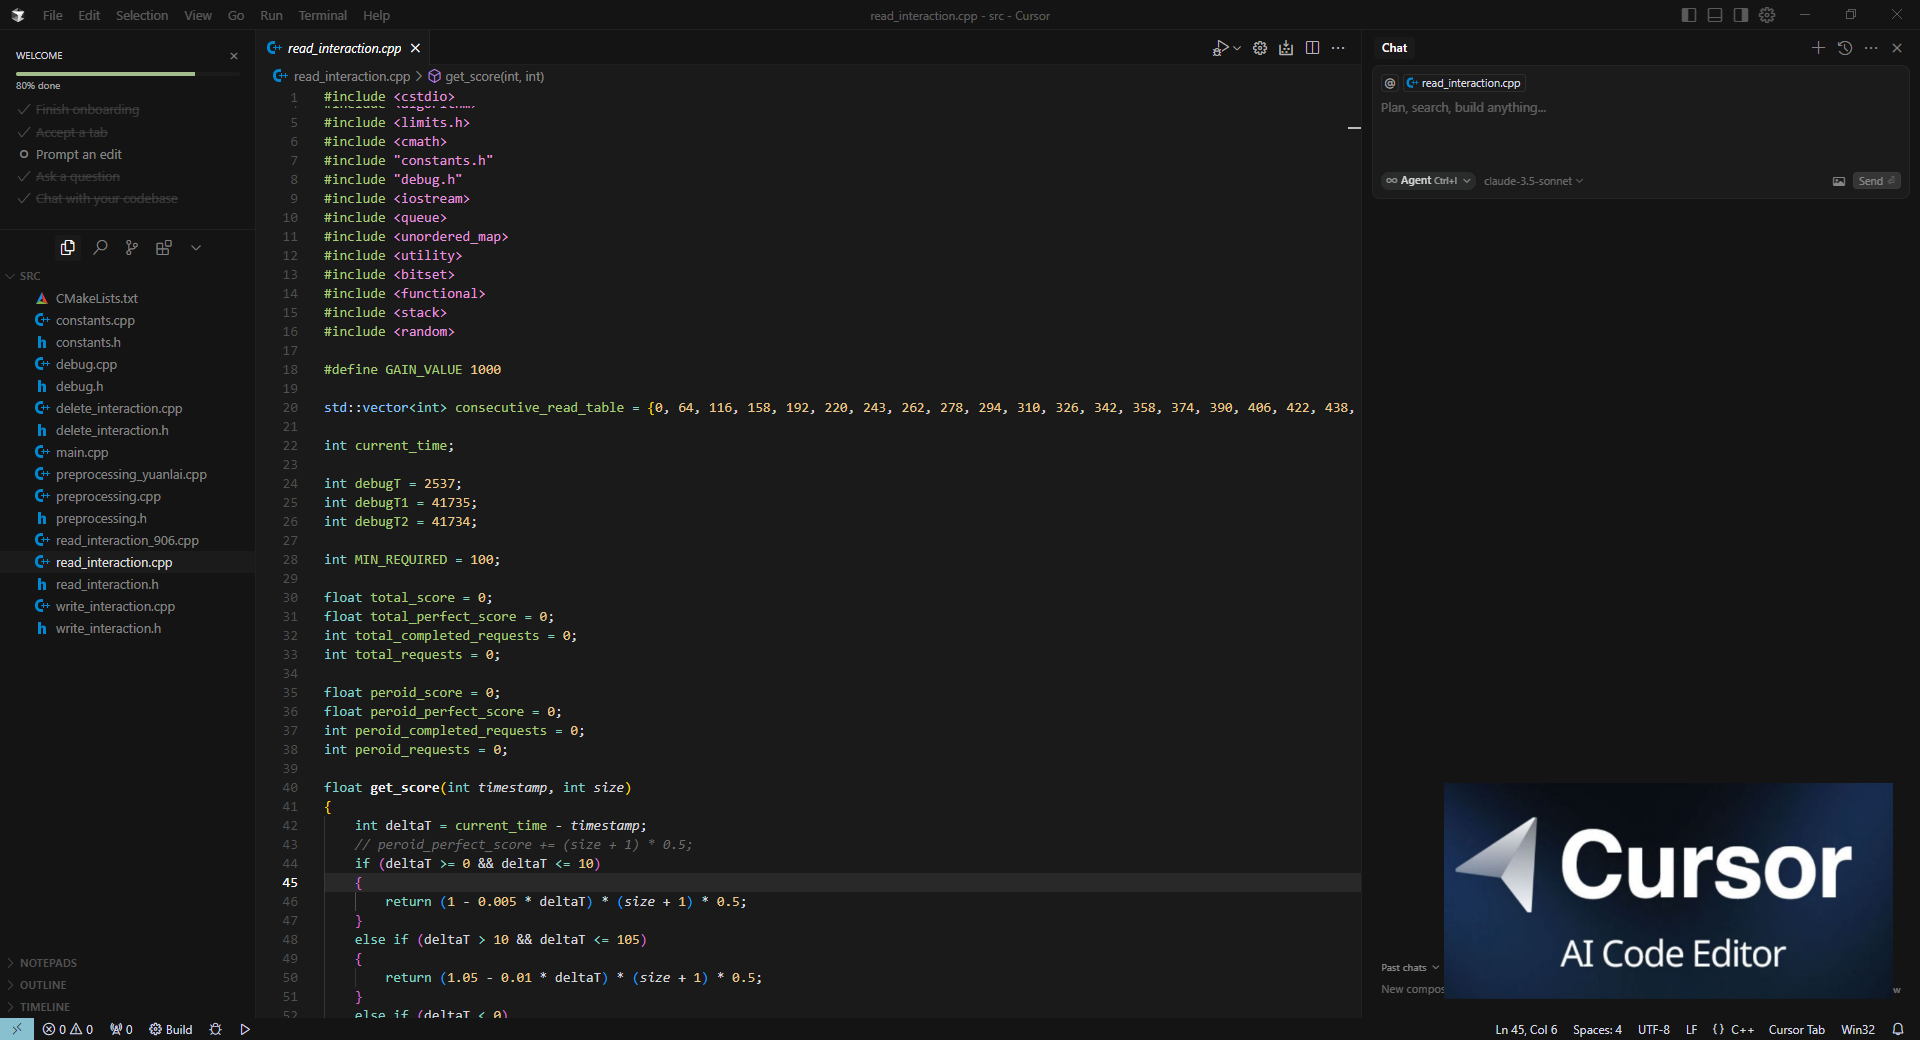Screen dimensions: 1920x1040
Task: Open remote window status bar button
Action: click(17, 1029)
